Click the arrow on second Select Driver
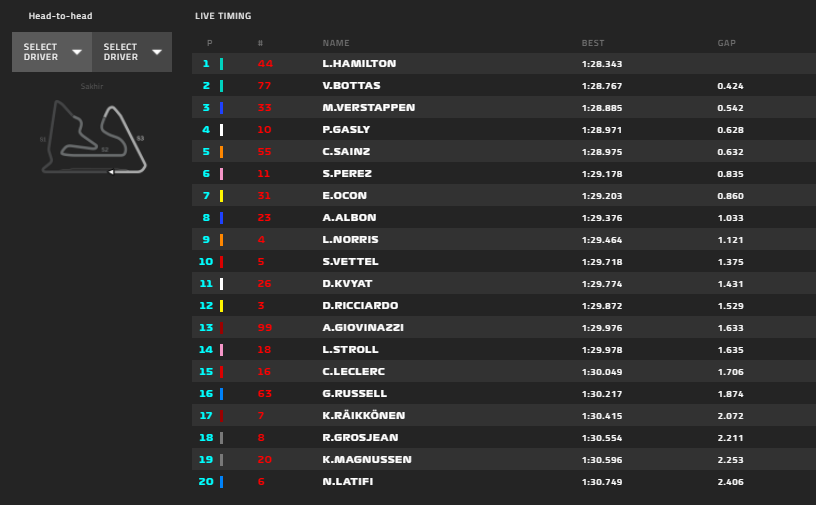The height and width of the screenshot is (505, 816). pos(157,52)
